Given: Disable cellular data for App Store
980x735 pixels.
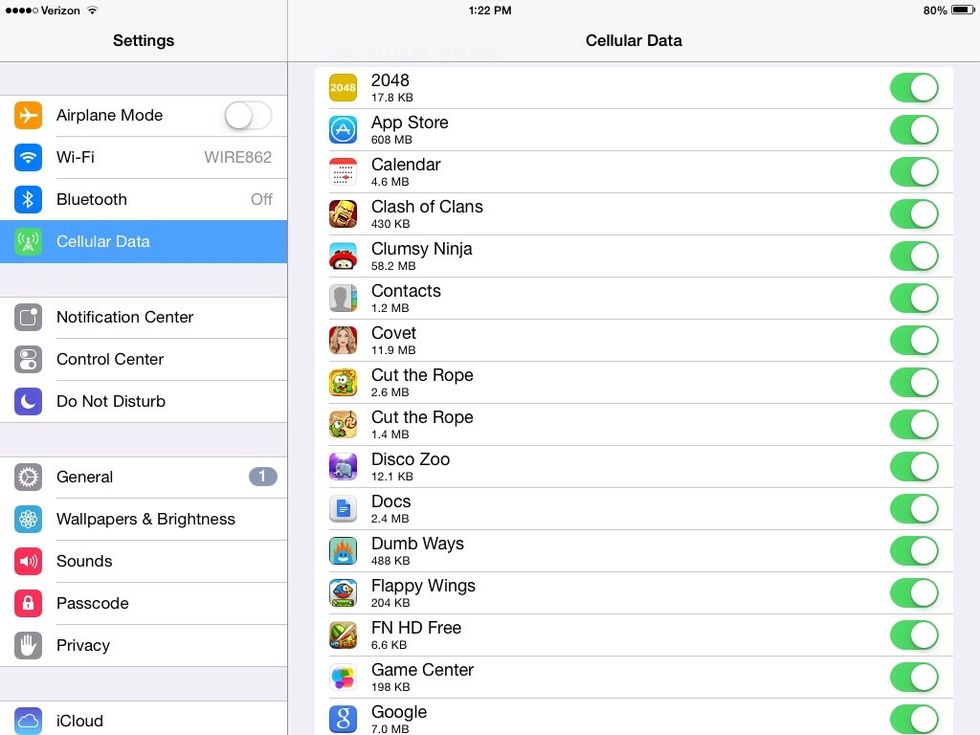Looking at the screenshot, I should (x=914, y=129).
